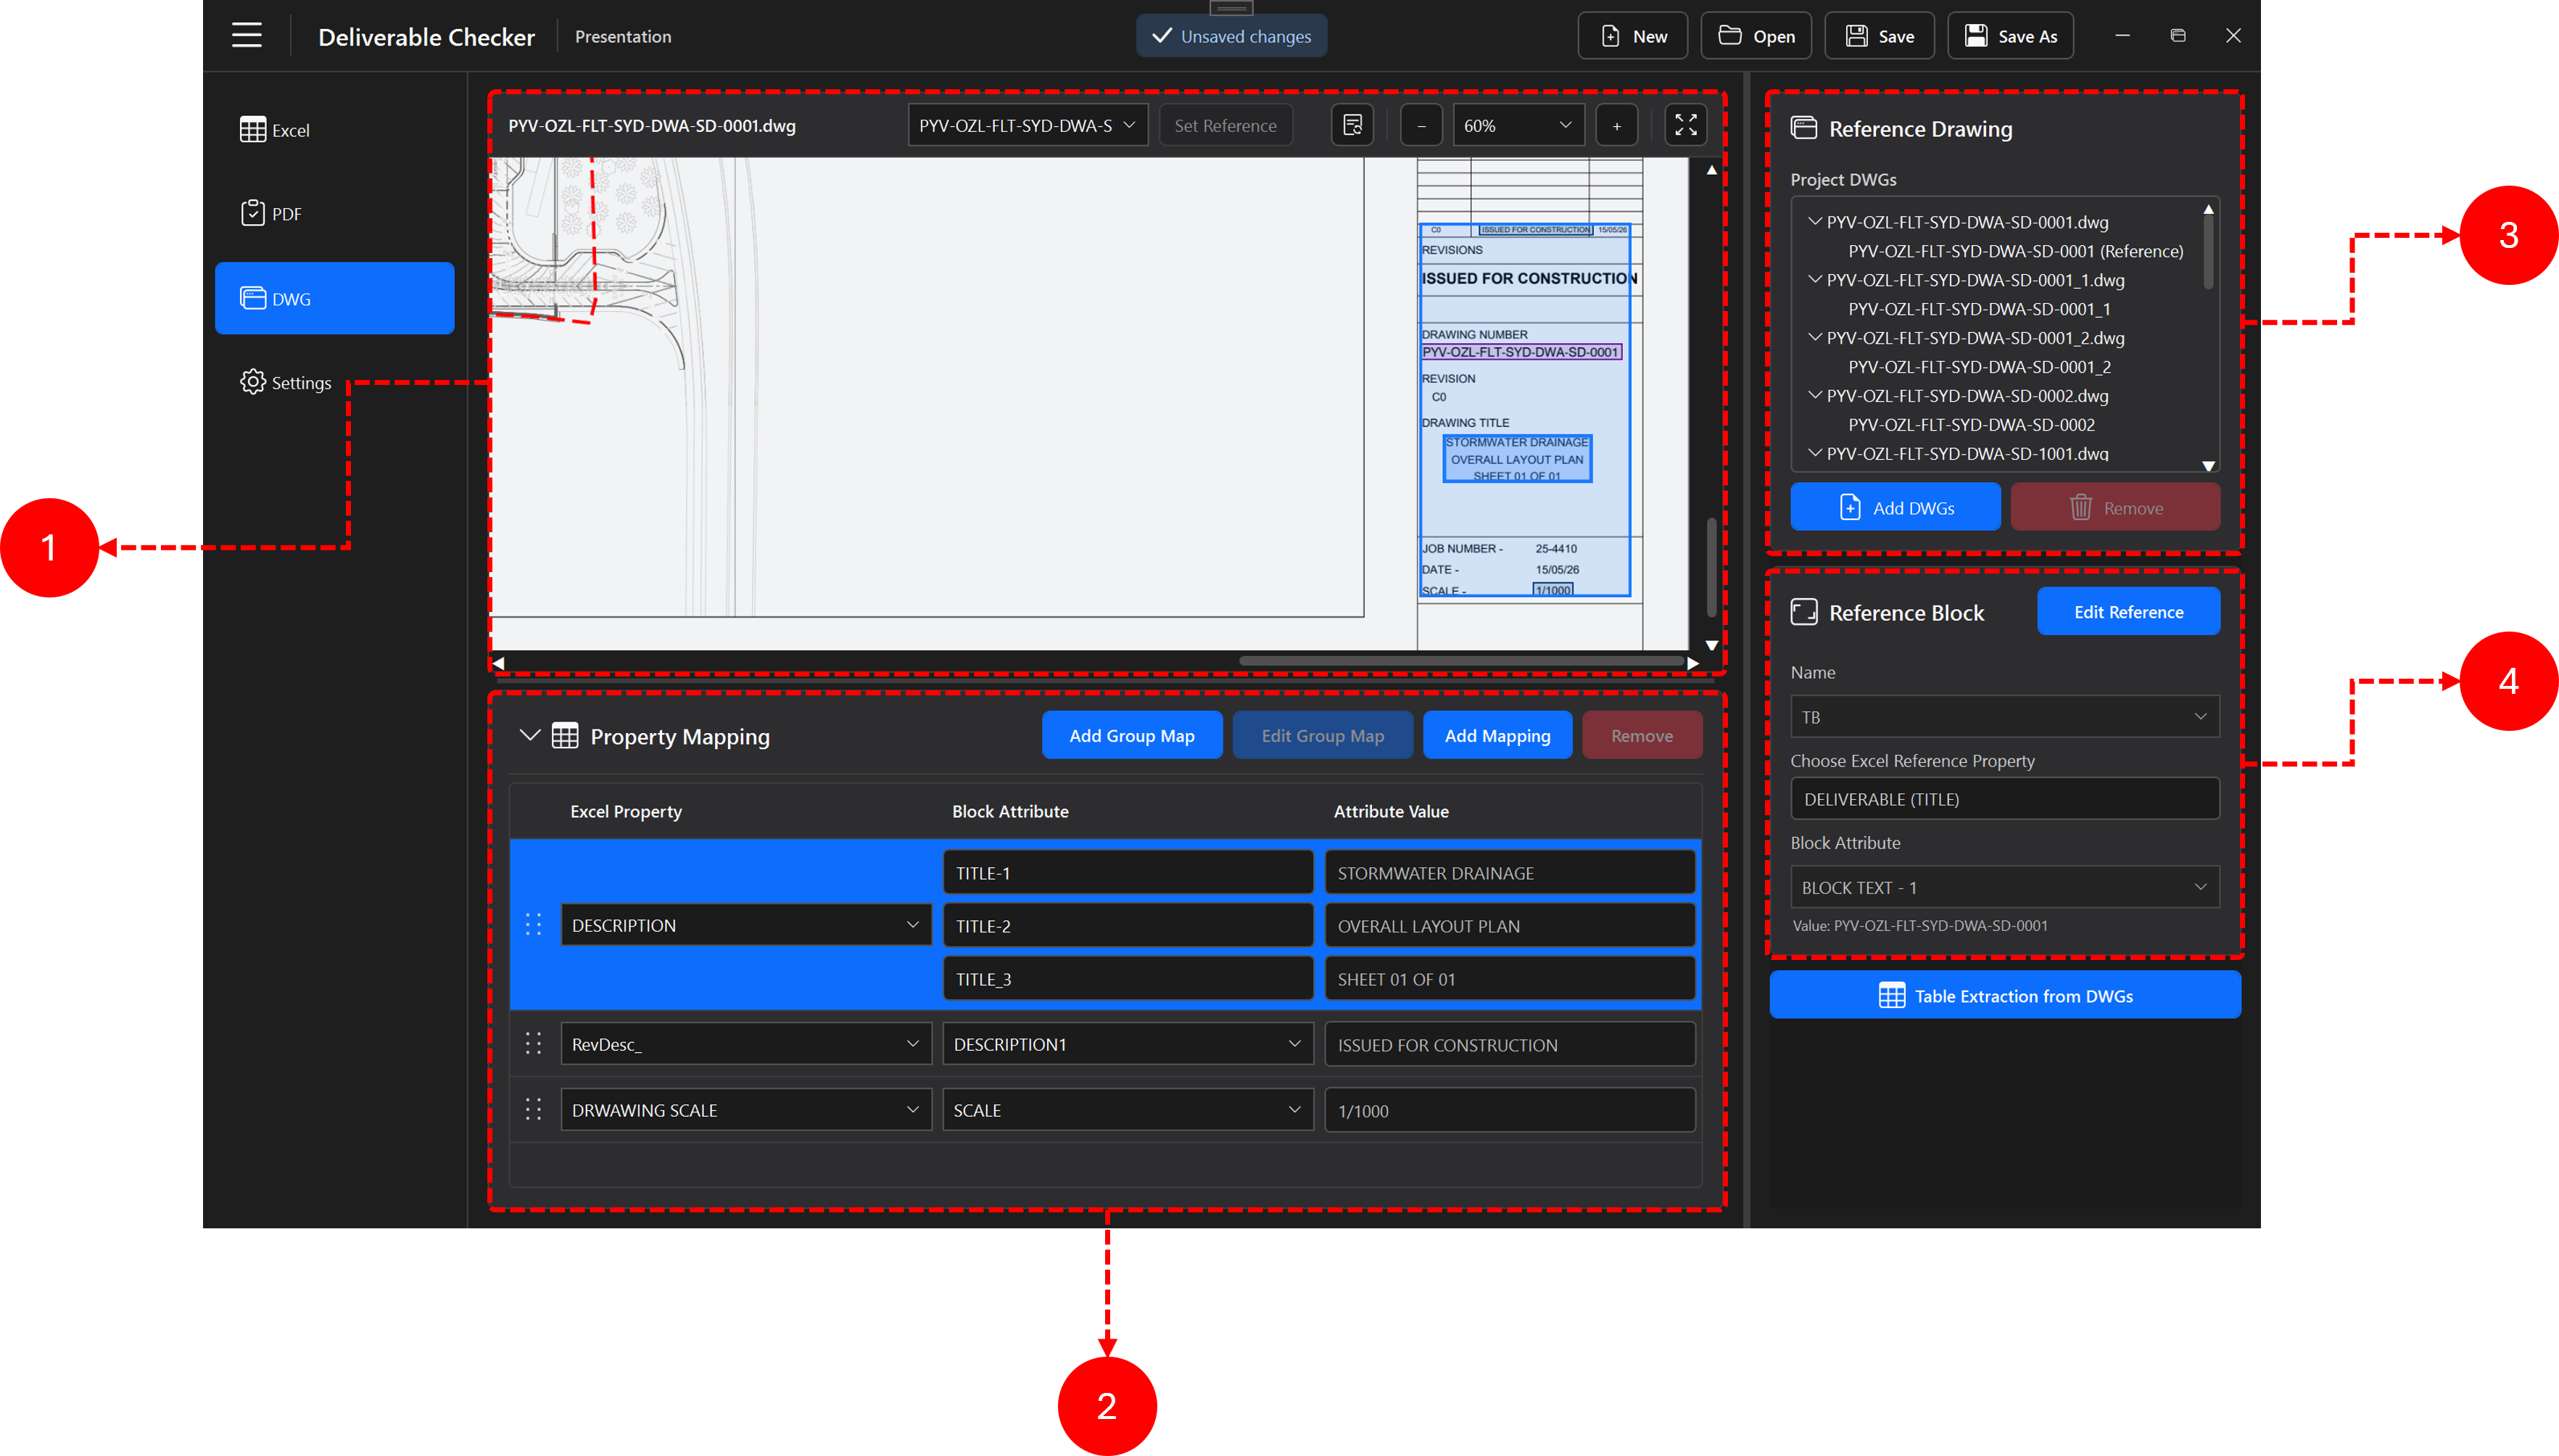Open the 60% zoom level dropdown
The width and height of the screenshot is (2559, 1456).
1518,125
